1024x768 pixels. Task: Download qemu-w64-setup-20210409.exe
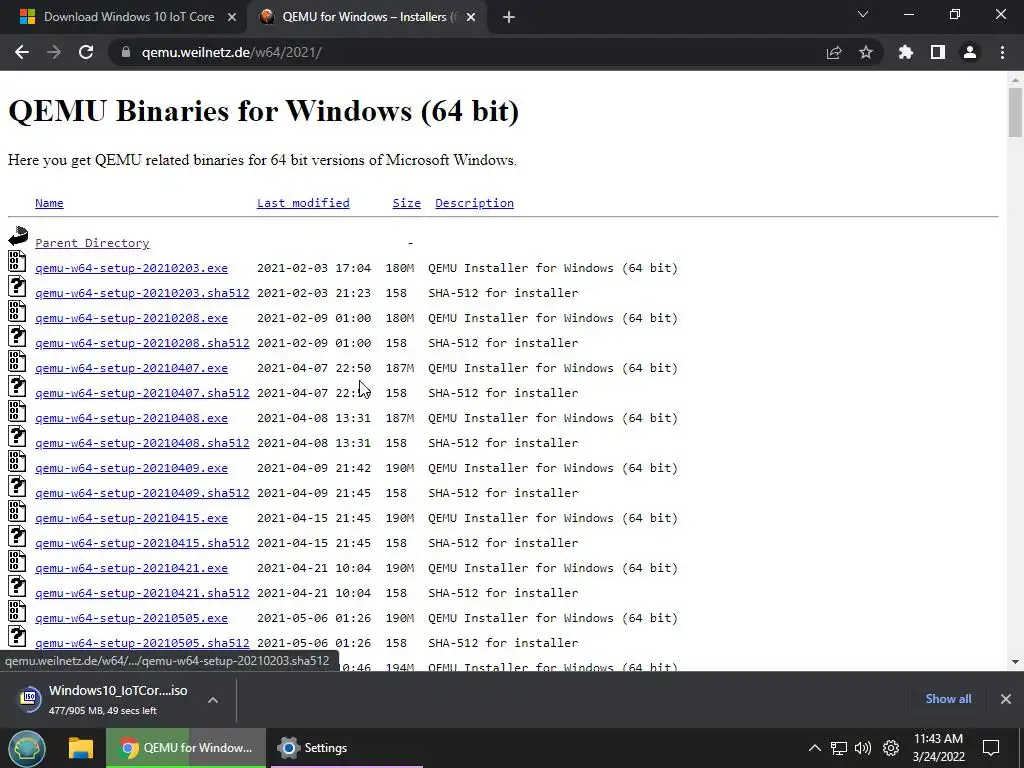131,468
